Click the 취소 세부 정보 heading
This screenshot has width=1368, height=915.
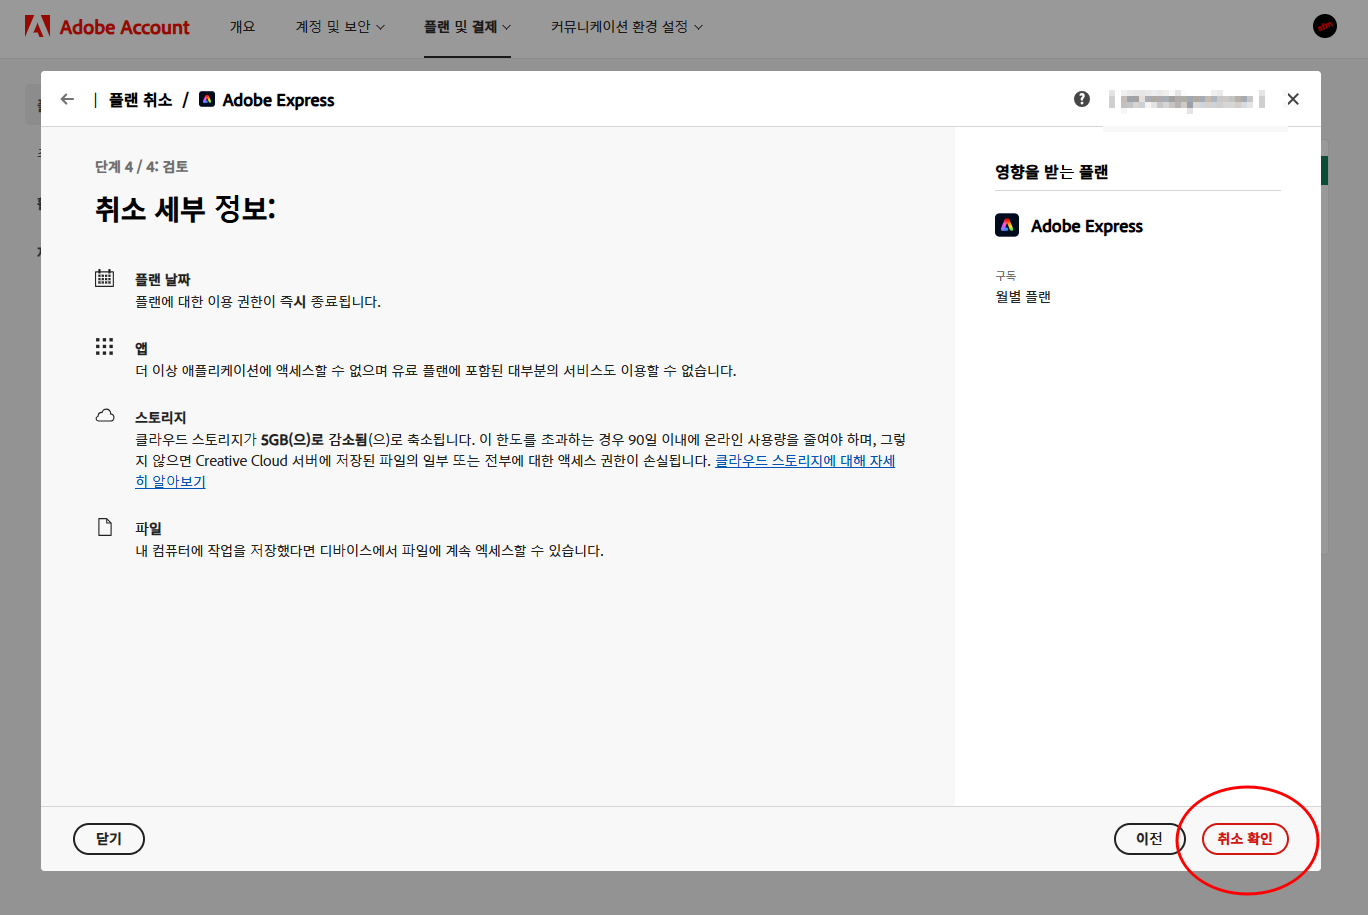click(x=185, y=209)
